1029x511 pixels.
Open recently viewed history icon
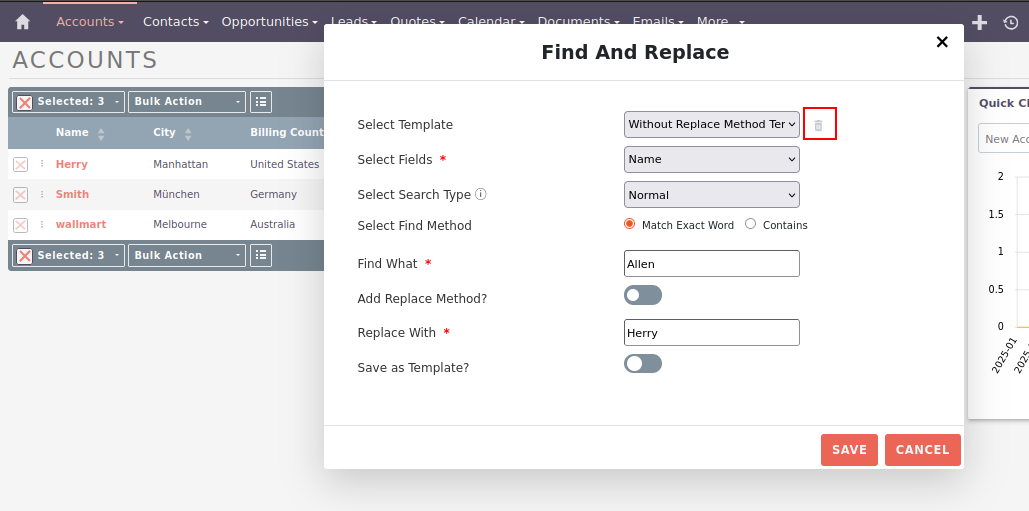click(1010, 22)
